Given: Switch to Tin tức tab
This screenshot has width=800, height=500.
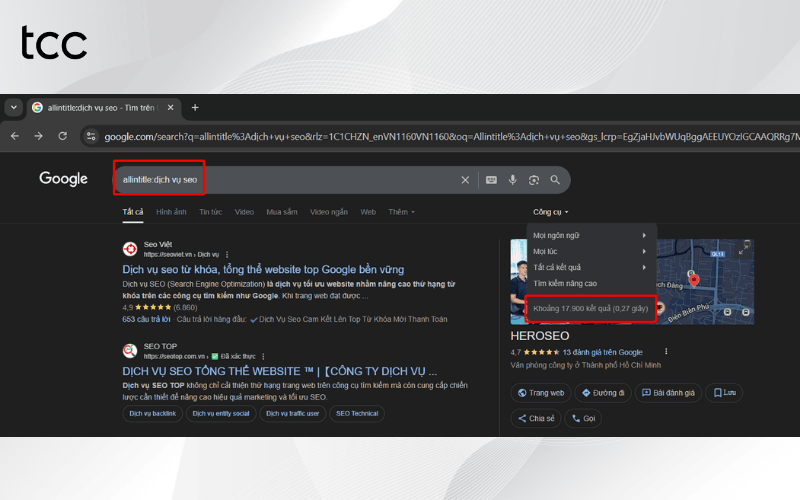Looking at the screenshot, I should 210,212.
